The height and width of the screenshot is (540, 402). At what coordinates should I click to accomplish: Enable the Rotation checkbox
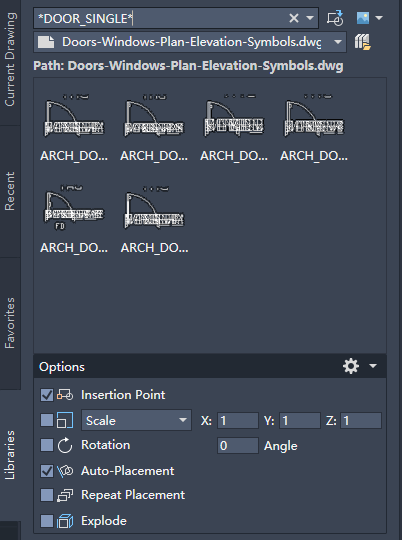coord(47,445)
